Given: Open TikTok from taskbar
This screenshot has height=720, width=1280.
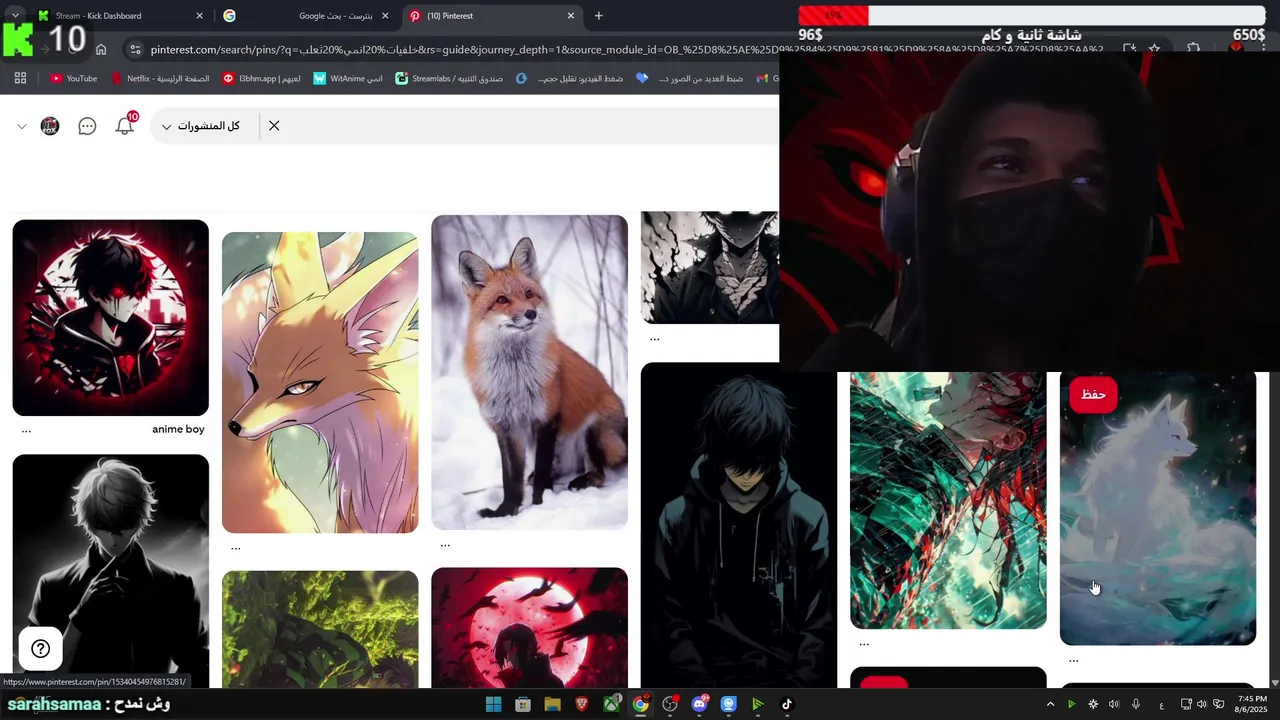Looking at the screenshot, I should 787,704.
